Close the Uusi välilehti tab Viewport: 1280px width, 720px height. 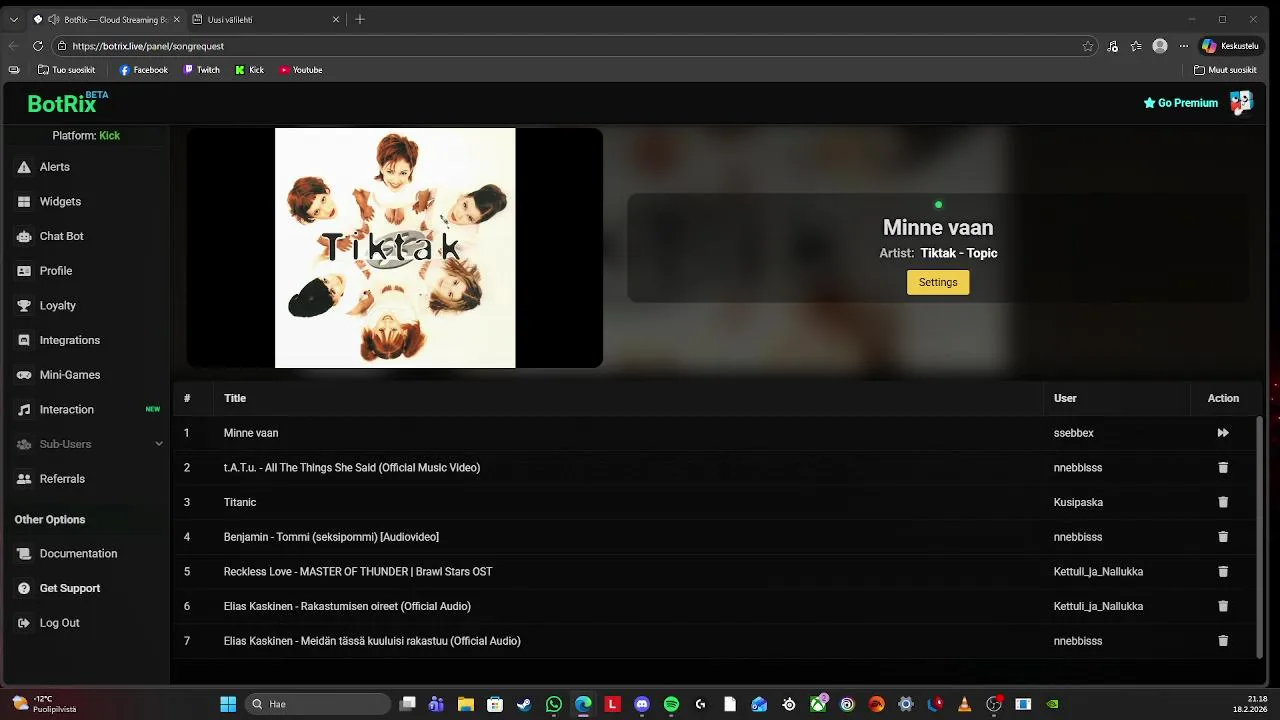coord(336,19)
